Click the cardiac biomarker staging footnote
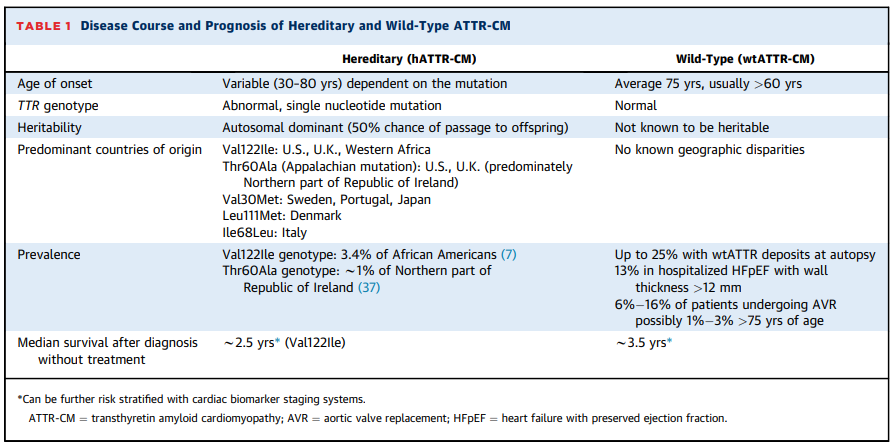Image resolution: width=895 pixels, height=447 pixels. [x=187, y=400]
